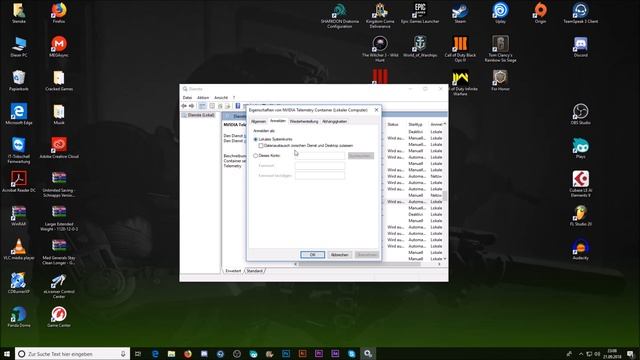The height and width of the screenshot is (360, 640).
Task: Open MEGAsync desktop shortcut
Action: point(59,47)
